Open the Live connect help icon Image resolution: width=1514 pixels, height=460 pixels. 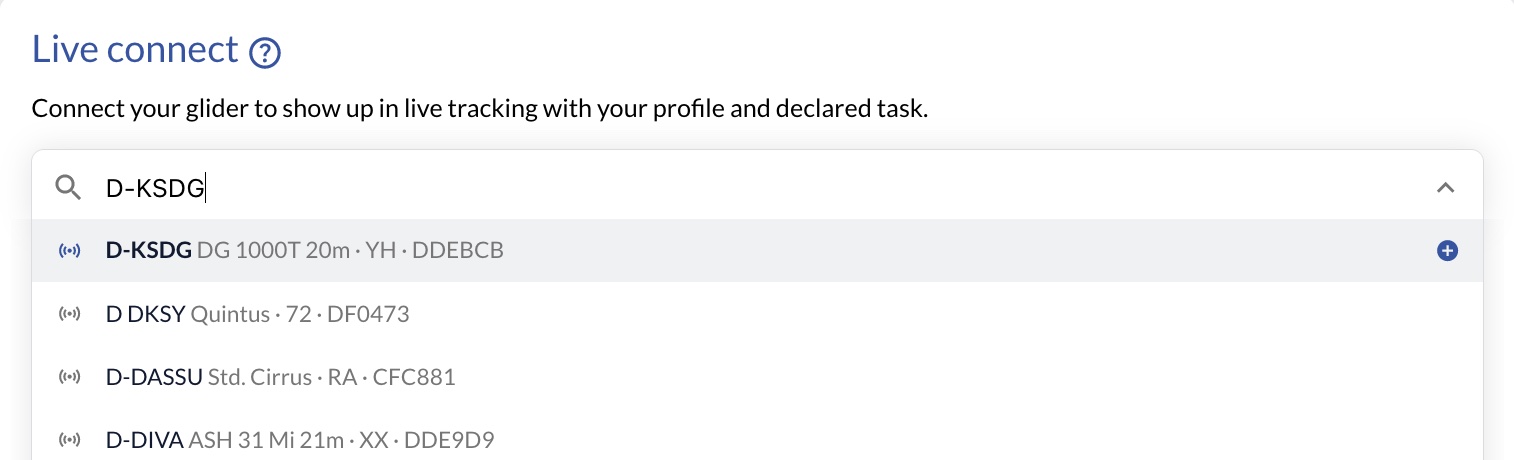click(264, 53)
